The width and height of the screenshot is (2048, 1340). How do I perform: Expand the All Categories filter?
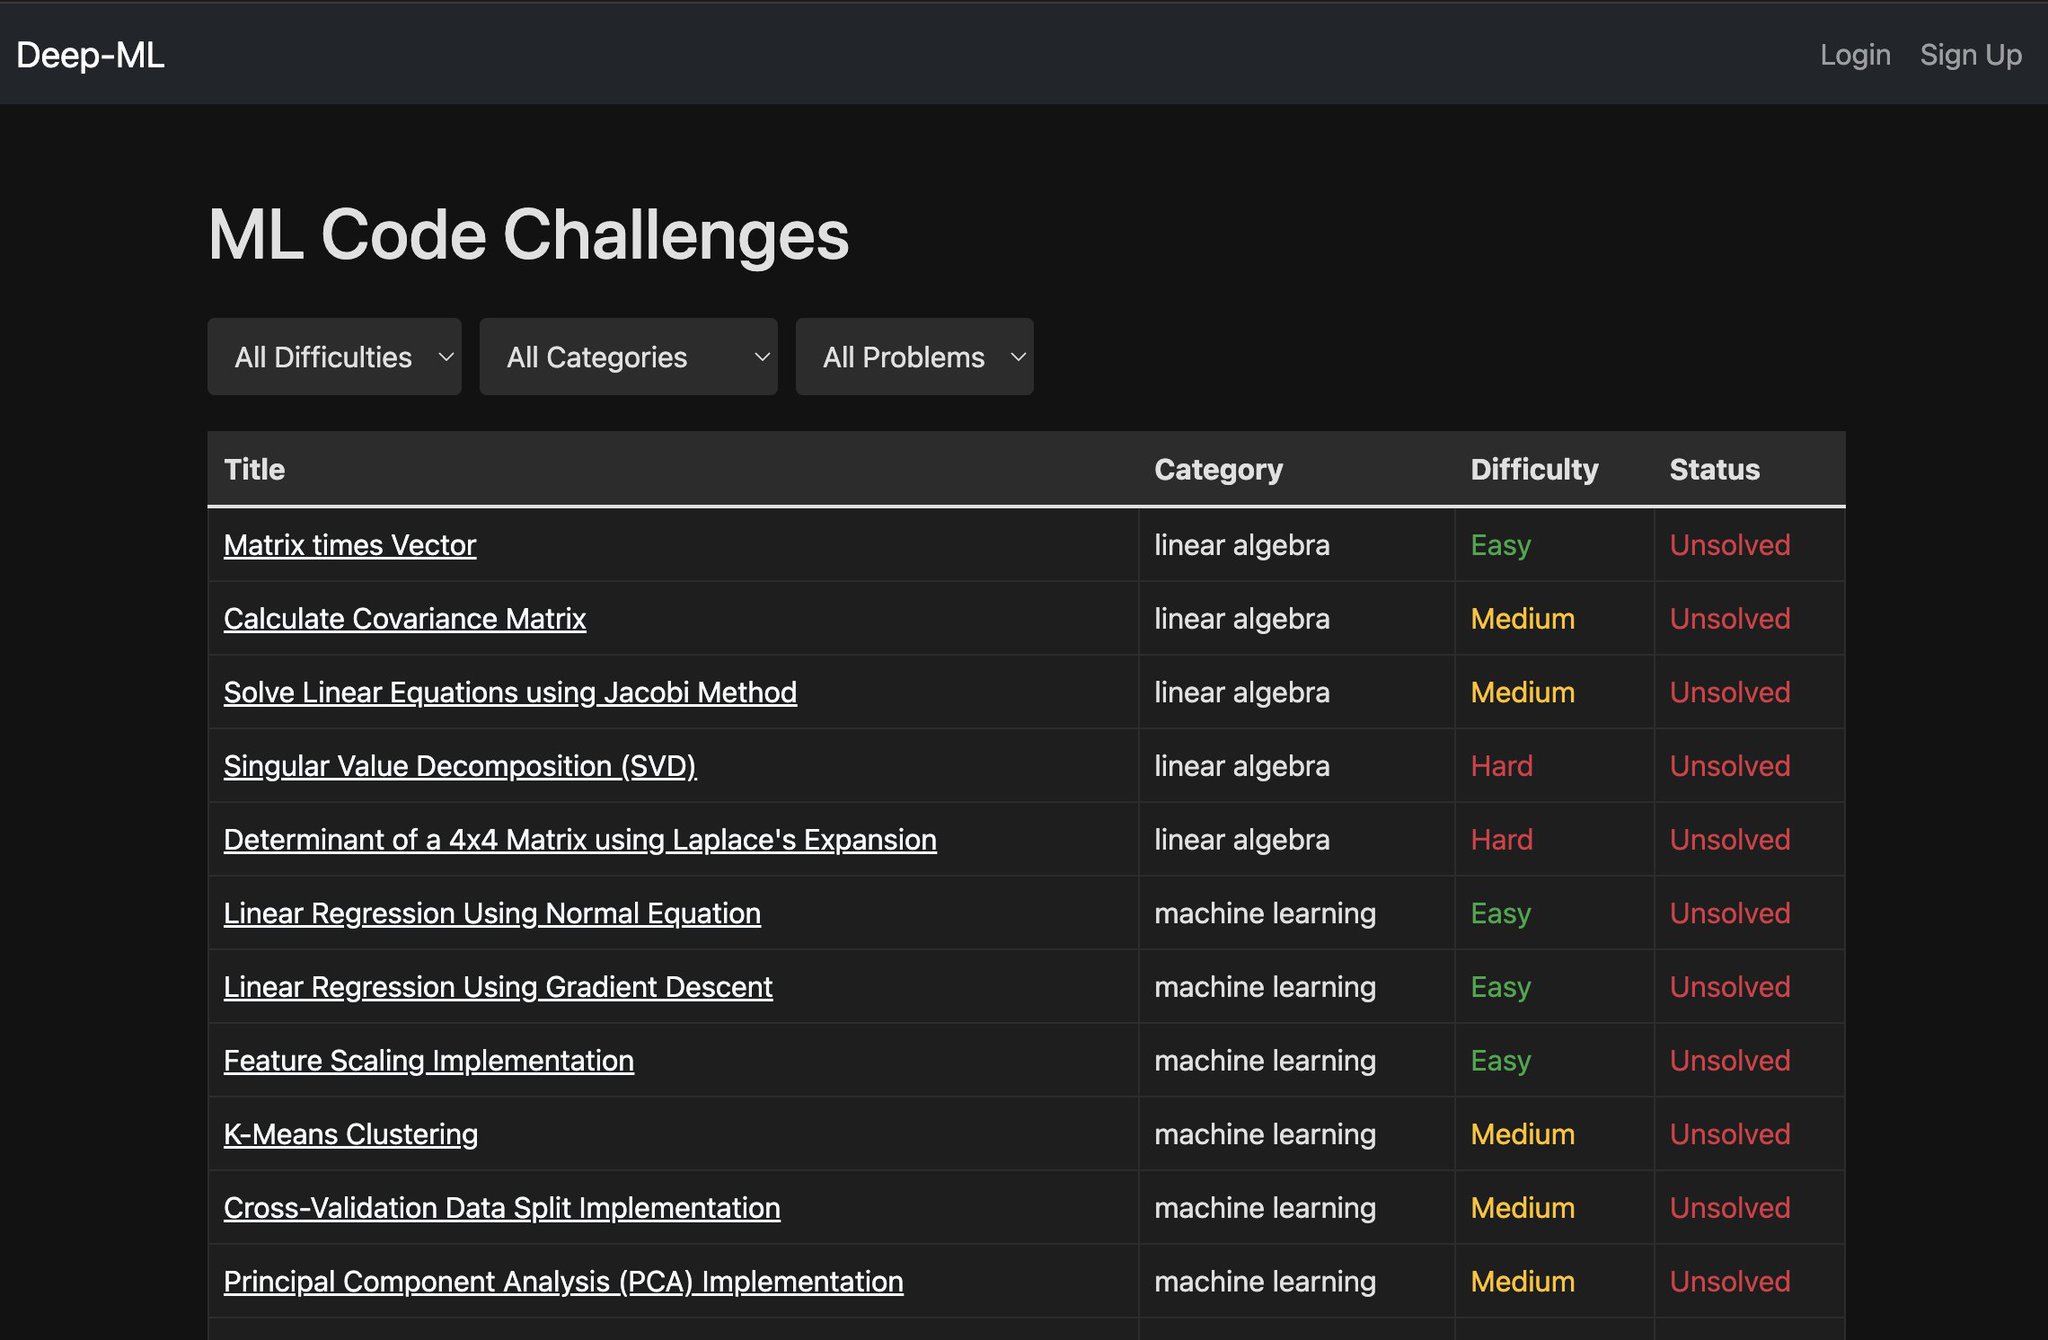point(628,357)
